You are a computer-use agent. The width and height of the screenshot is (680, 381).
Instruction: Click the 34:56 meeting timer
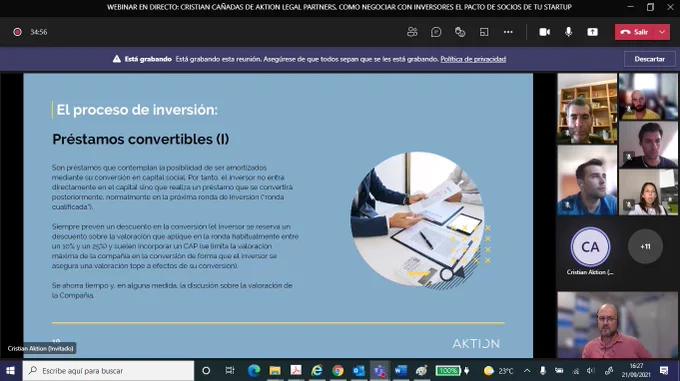pyautogui.click(x=39, y=32)
